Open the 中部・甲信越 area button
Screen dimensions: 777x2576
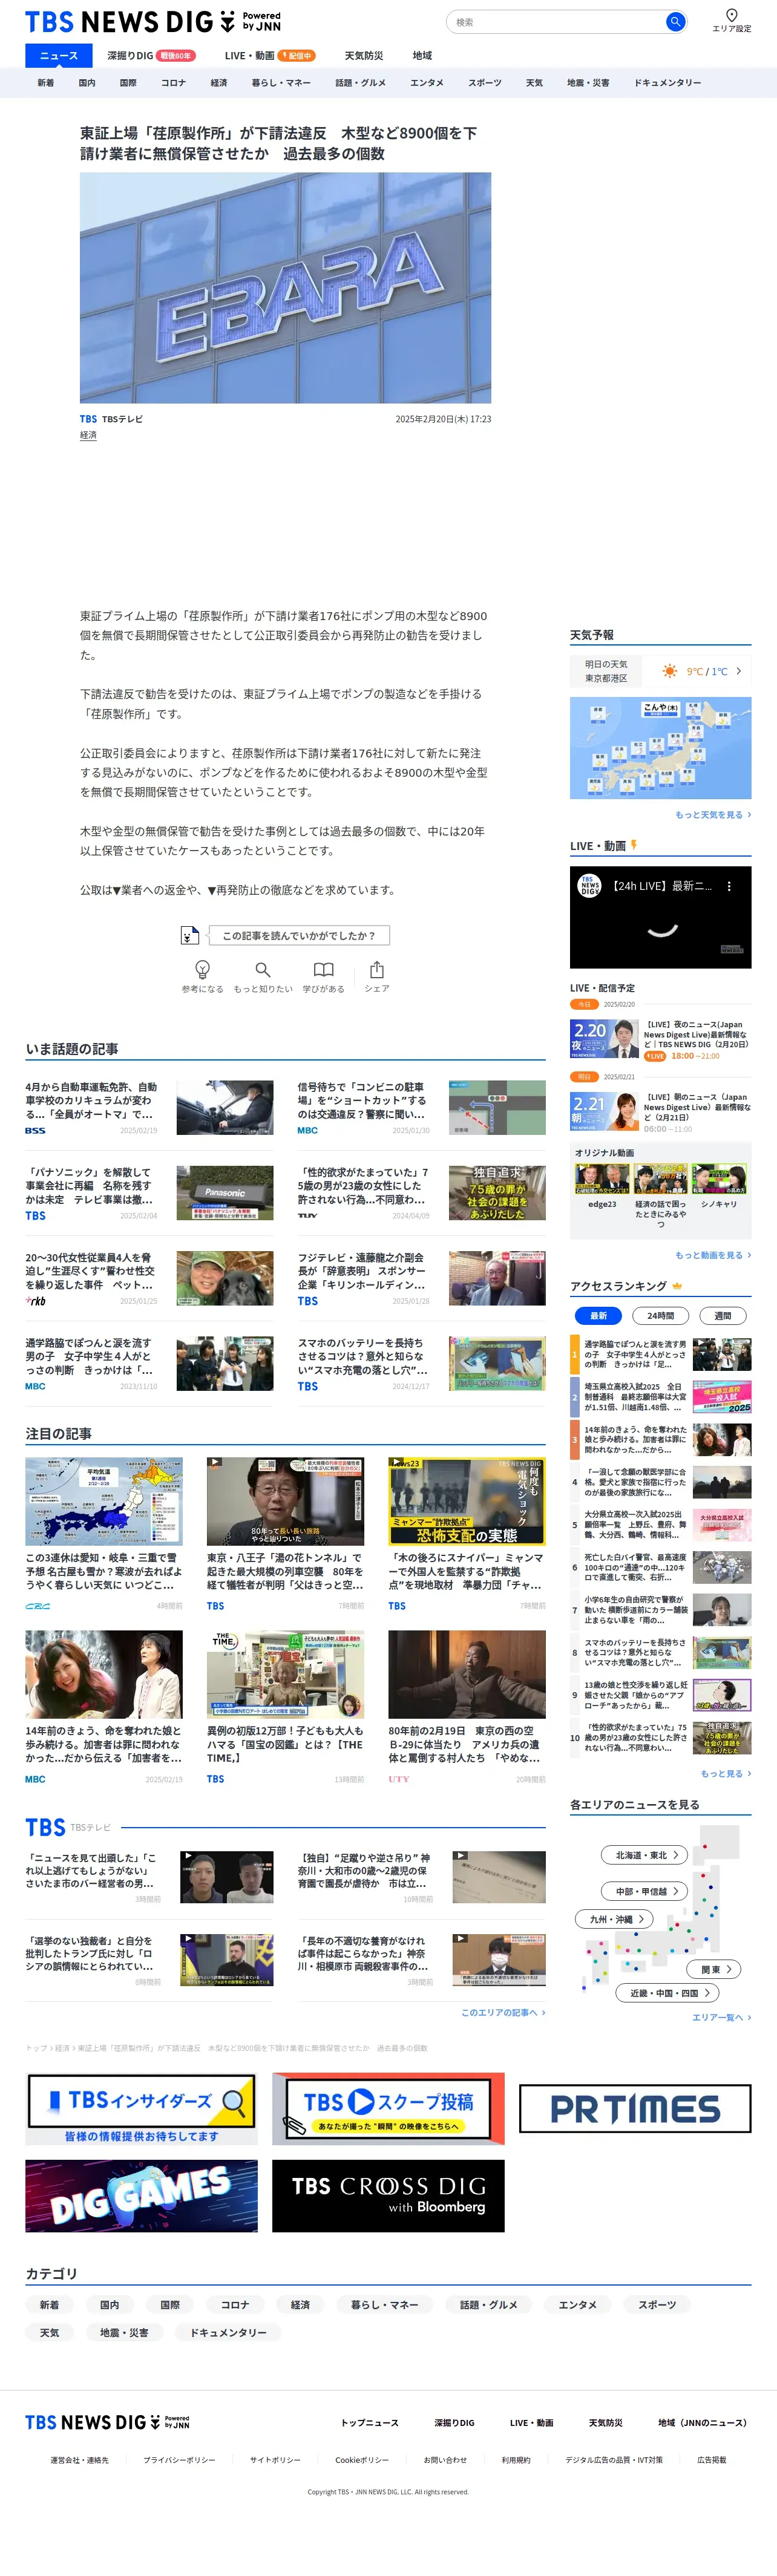(x=644, y=1891)
